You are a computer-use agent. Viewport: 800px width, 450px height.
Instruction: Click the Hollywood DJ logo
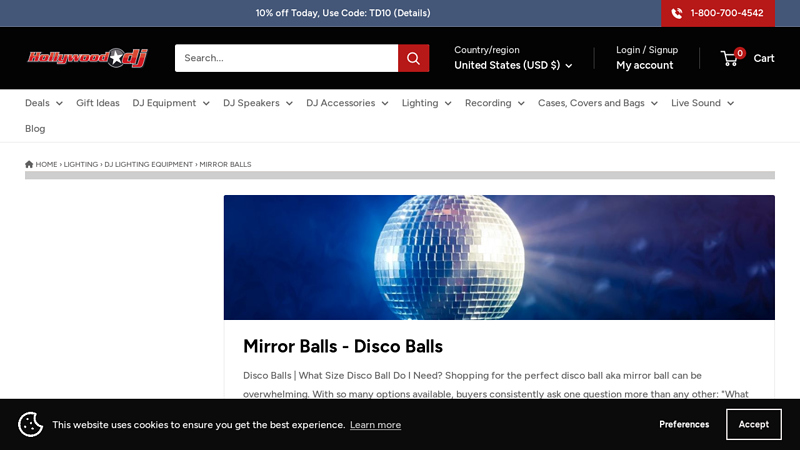pyautogui.click(x=87, y=58)
